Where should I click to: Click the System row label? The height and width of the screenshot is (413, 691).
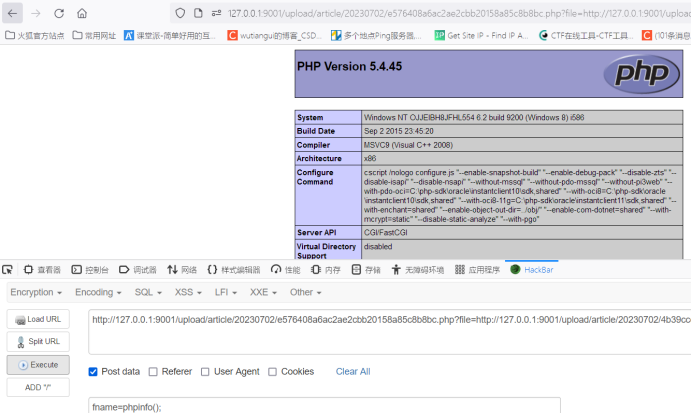(x=310, y=118)
